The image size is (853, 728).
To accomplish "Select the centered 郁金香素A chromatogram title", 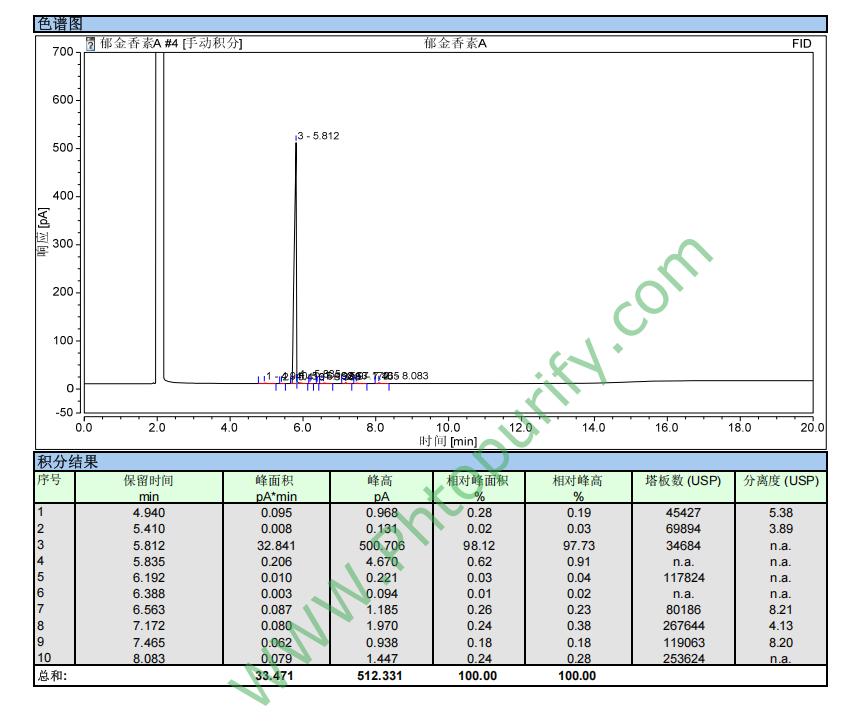I will [x=455, y=44].
